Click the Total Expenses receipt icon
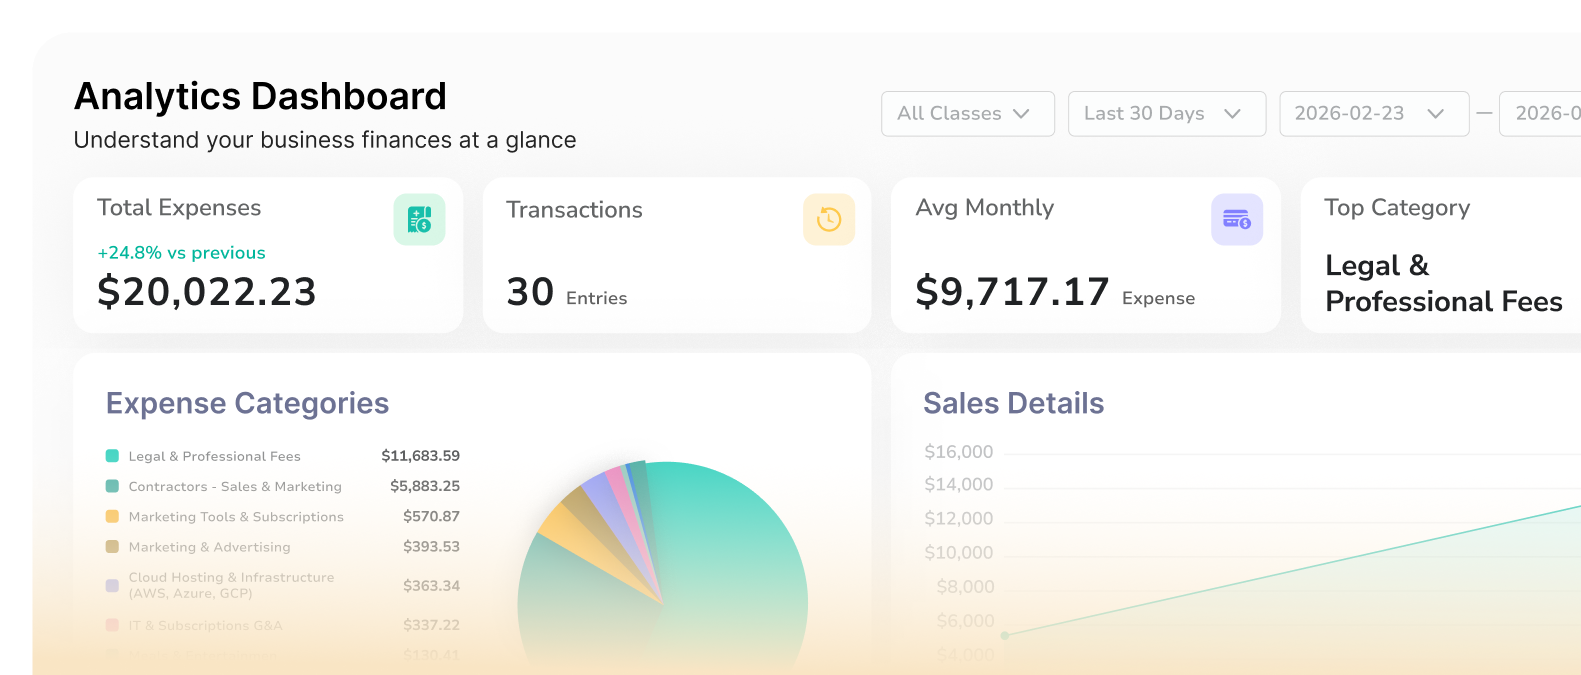Screen dimensions: 1581x675 click(x=419, y=219)
